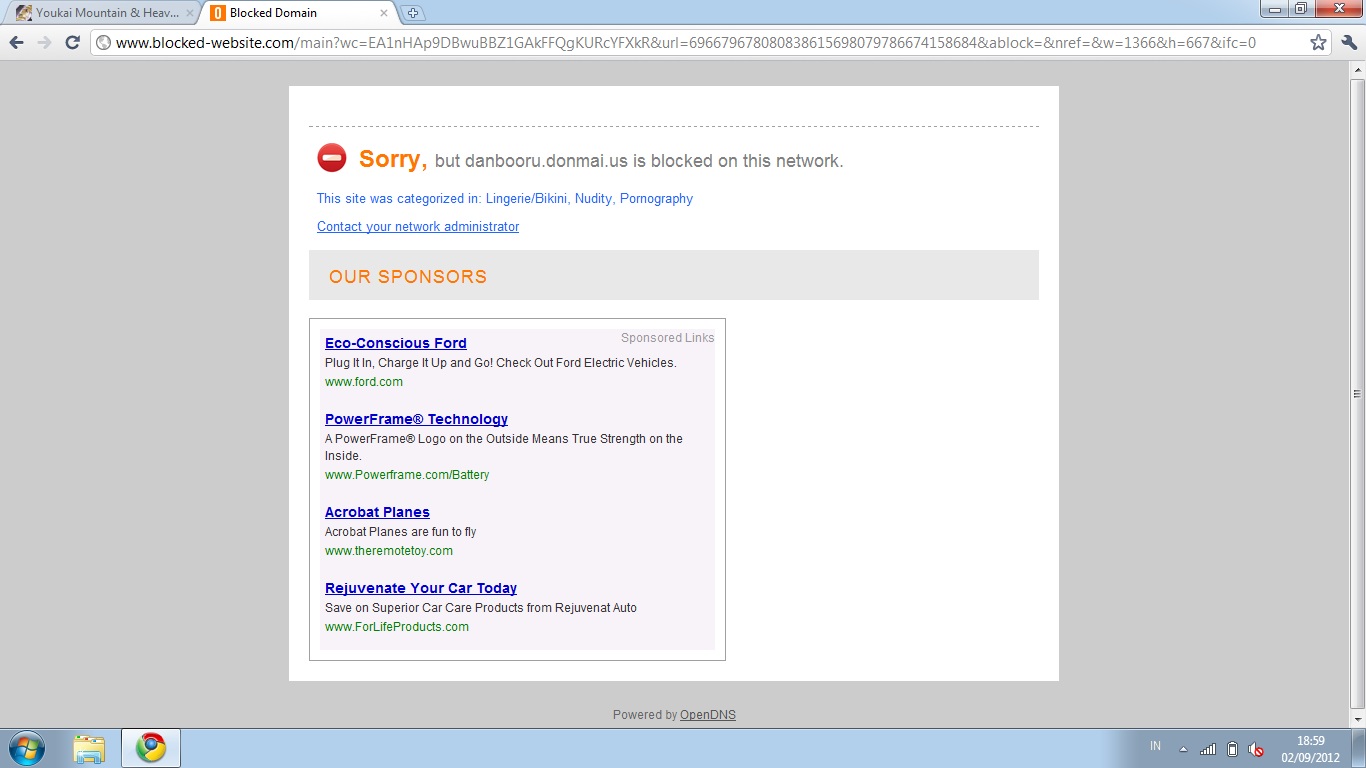Viewport: 1366px width, 768px height.
Task: Open Windows Explorer from the taskbar
Action: (x=89, y=748)
